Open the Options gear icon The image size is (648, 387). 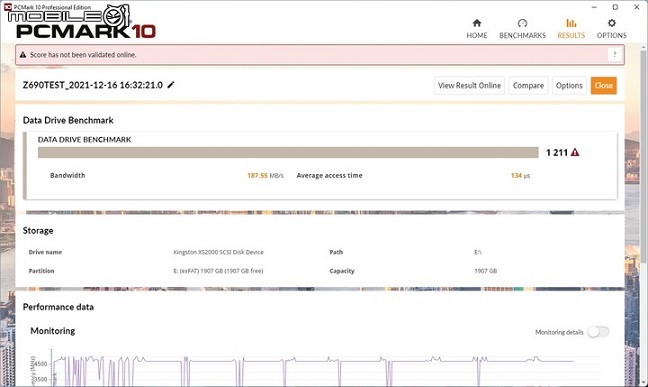(x=612, y=23)
